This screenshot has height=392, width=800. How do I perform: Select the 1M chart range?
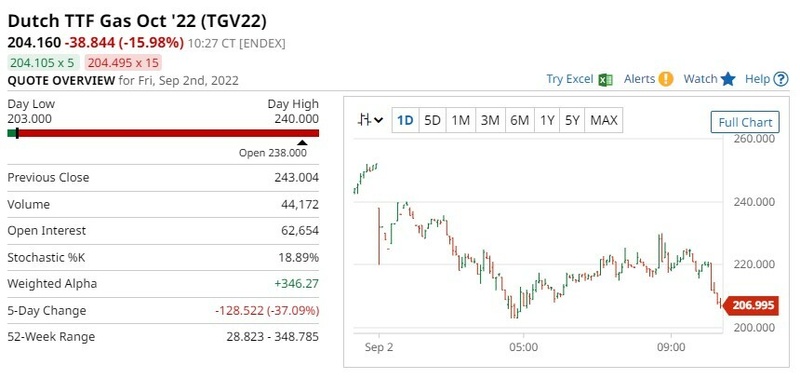461,120
